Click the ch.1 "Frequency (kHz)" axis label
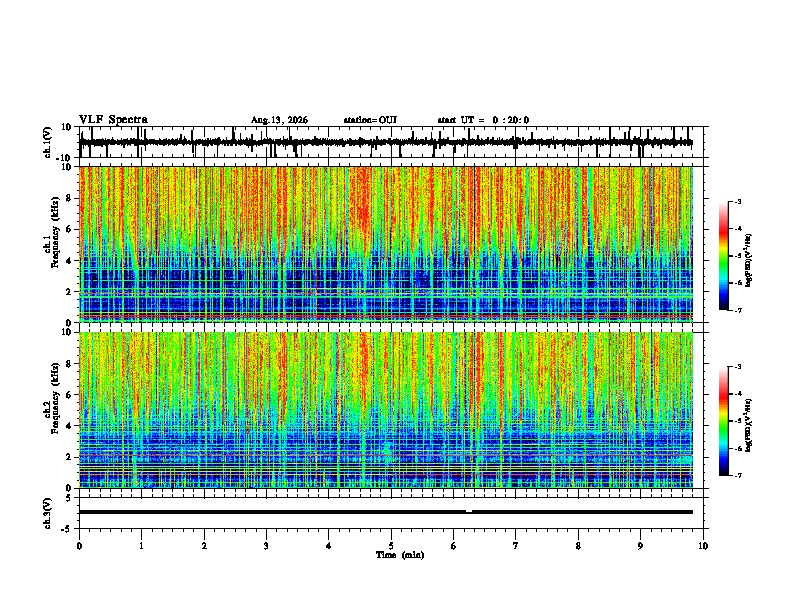Viewport: 792px width, 612px height. [x=55, y=233]
